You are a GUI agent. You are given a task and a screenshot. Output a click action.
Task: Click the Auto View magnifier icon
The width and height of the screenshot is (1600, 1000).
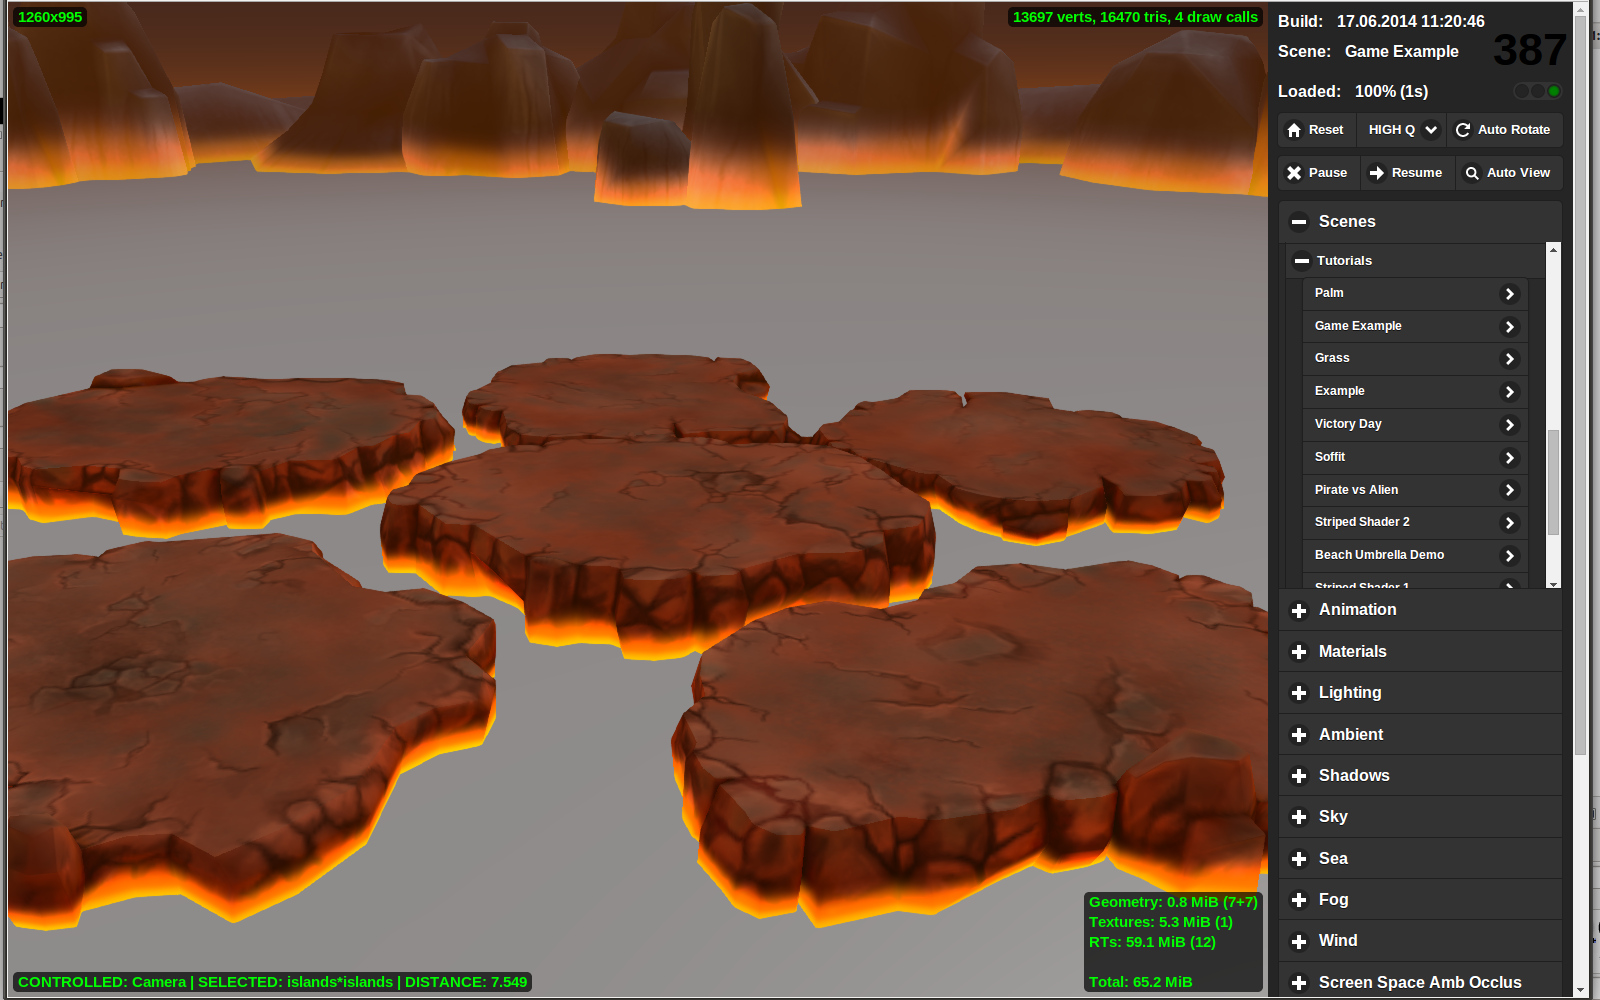click(1472, 173)
